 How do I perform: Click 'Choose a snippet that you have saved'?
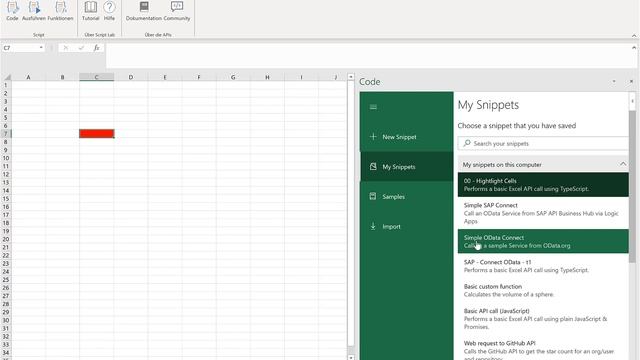point(517,125)
